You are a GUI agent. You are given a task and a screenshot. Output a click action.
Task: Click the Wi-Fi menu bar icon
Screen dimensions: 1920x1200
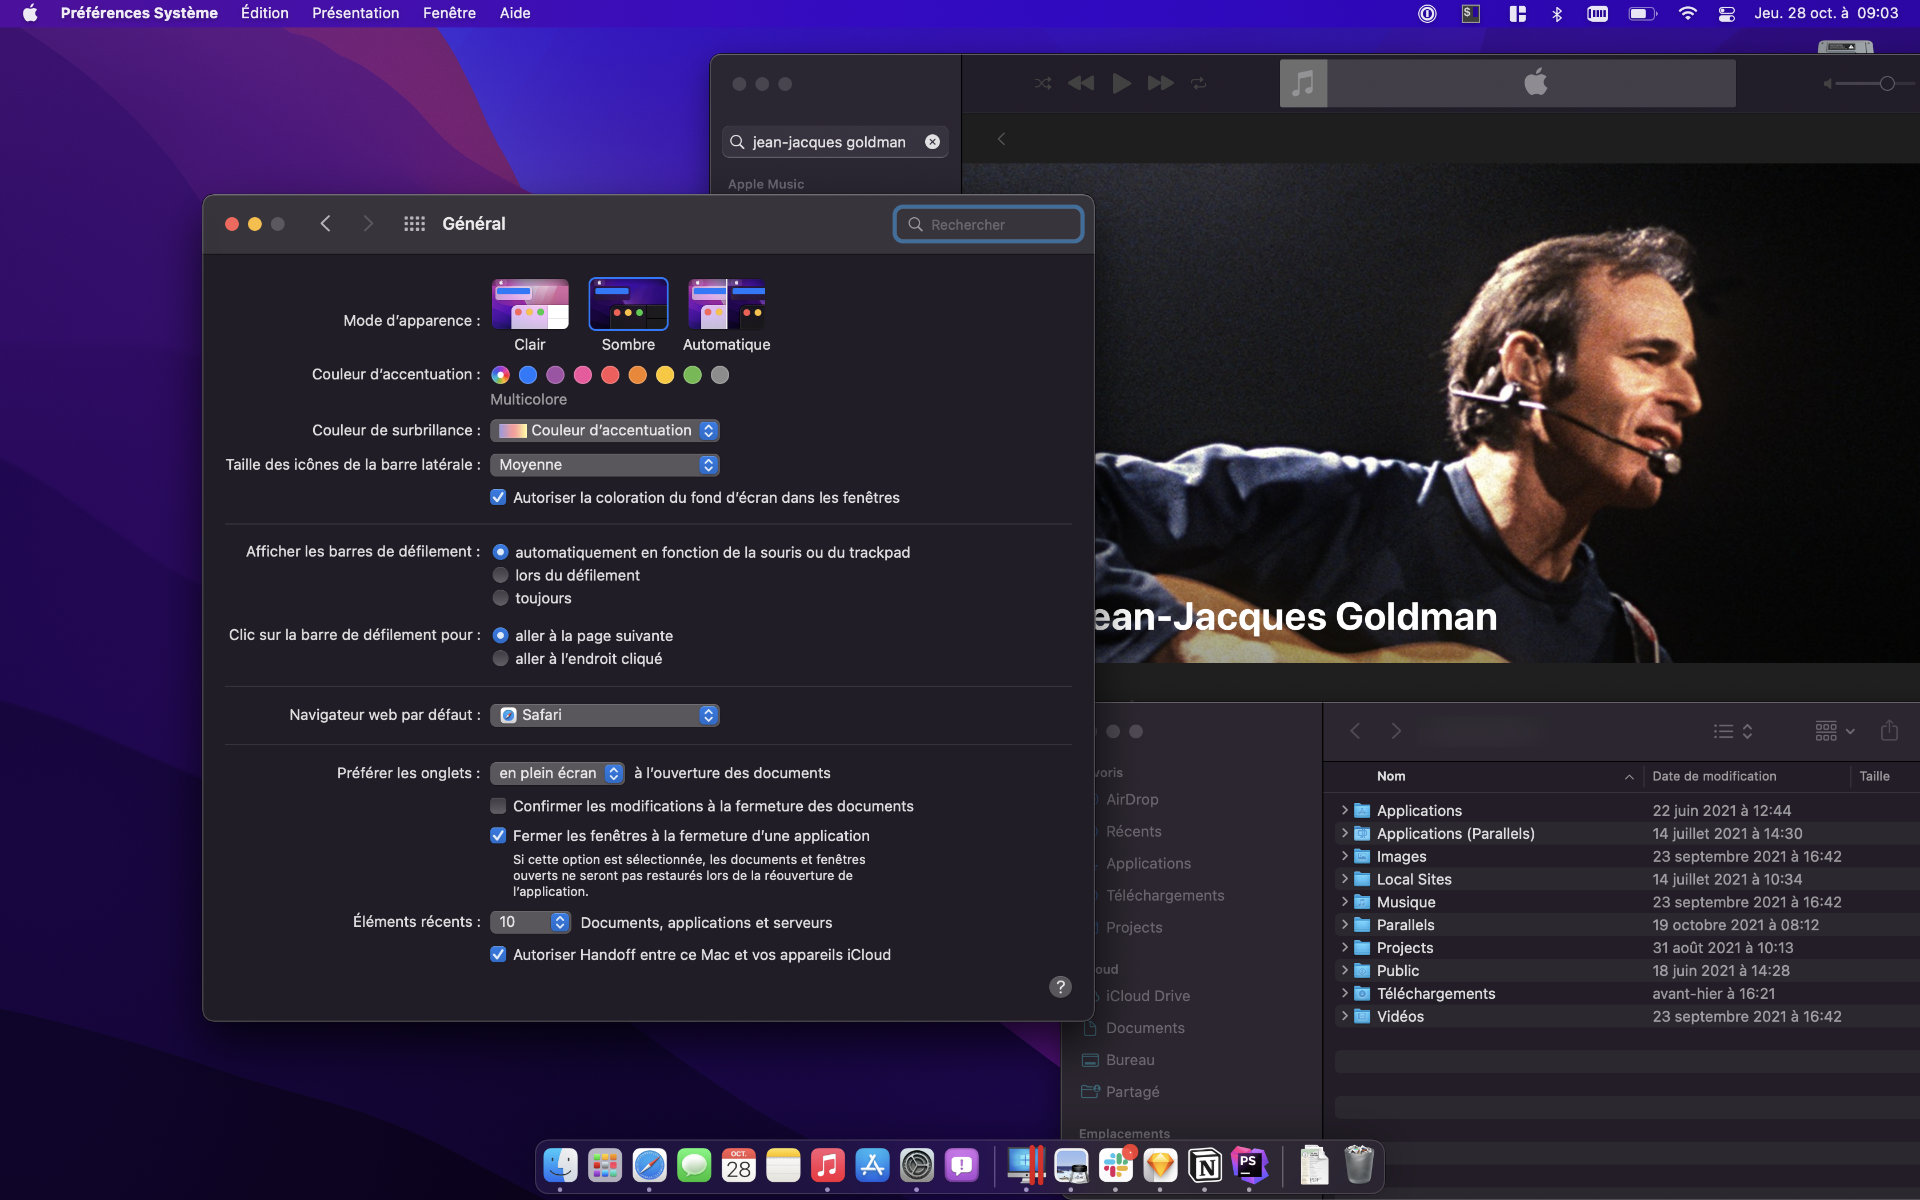tap(1688, 13)
